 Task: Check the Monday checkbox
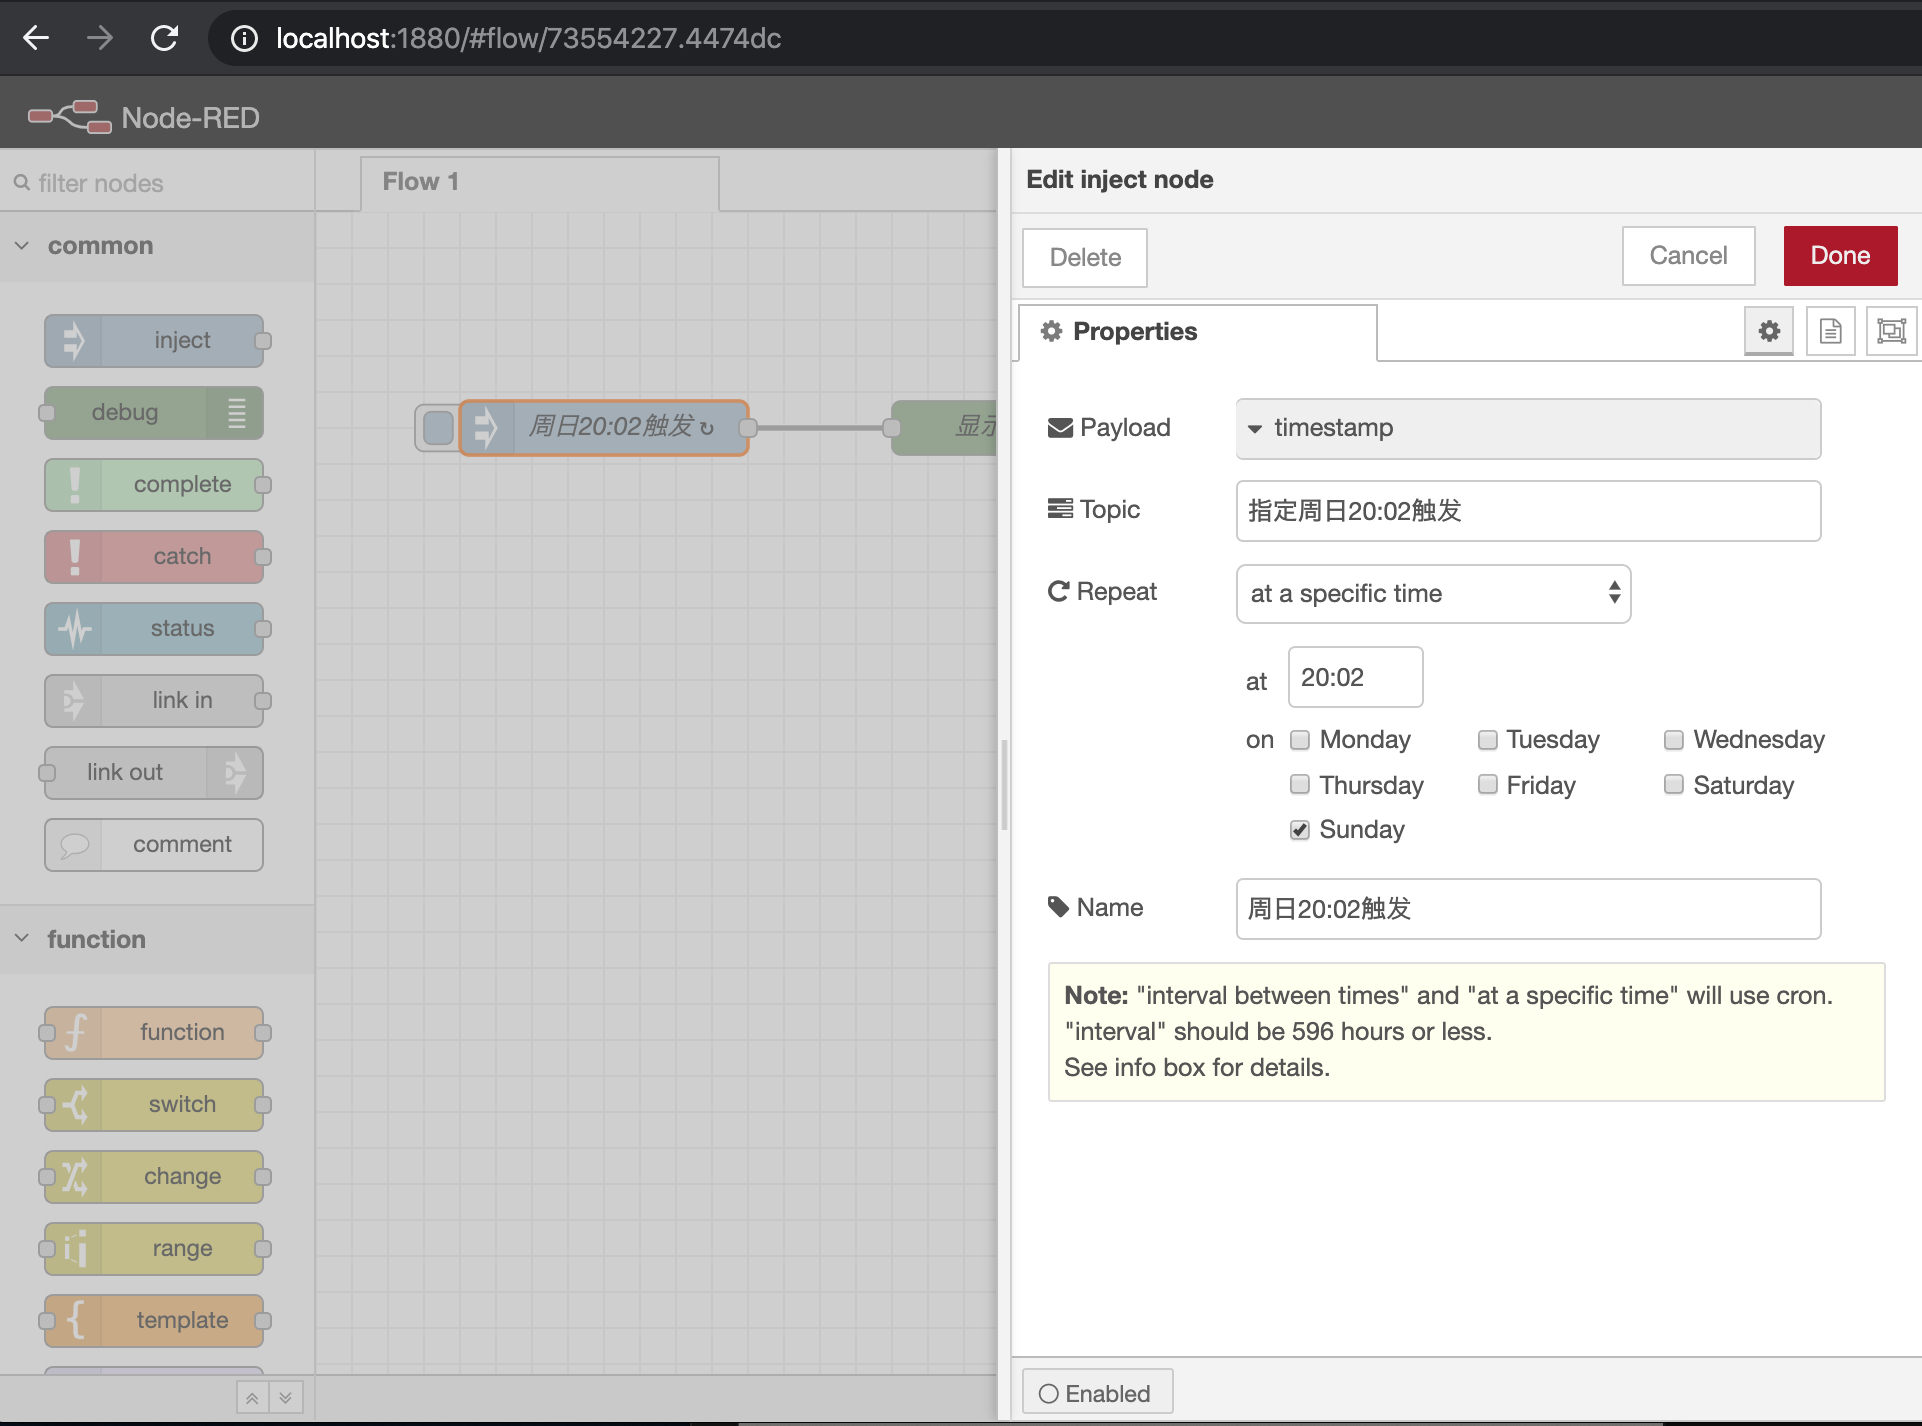(x=1299, y=740)
